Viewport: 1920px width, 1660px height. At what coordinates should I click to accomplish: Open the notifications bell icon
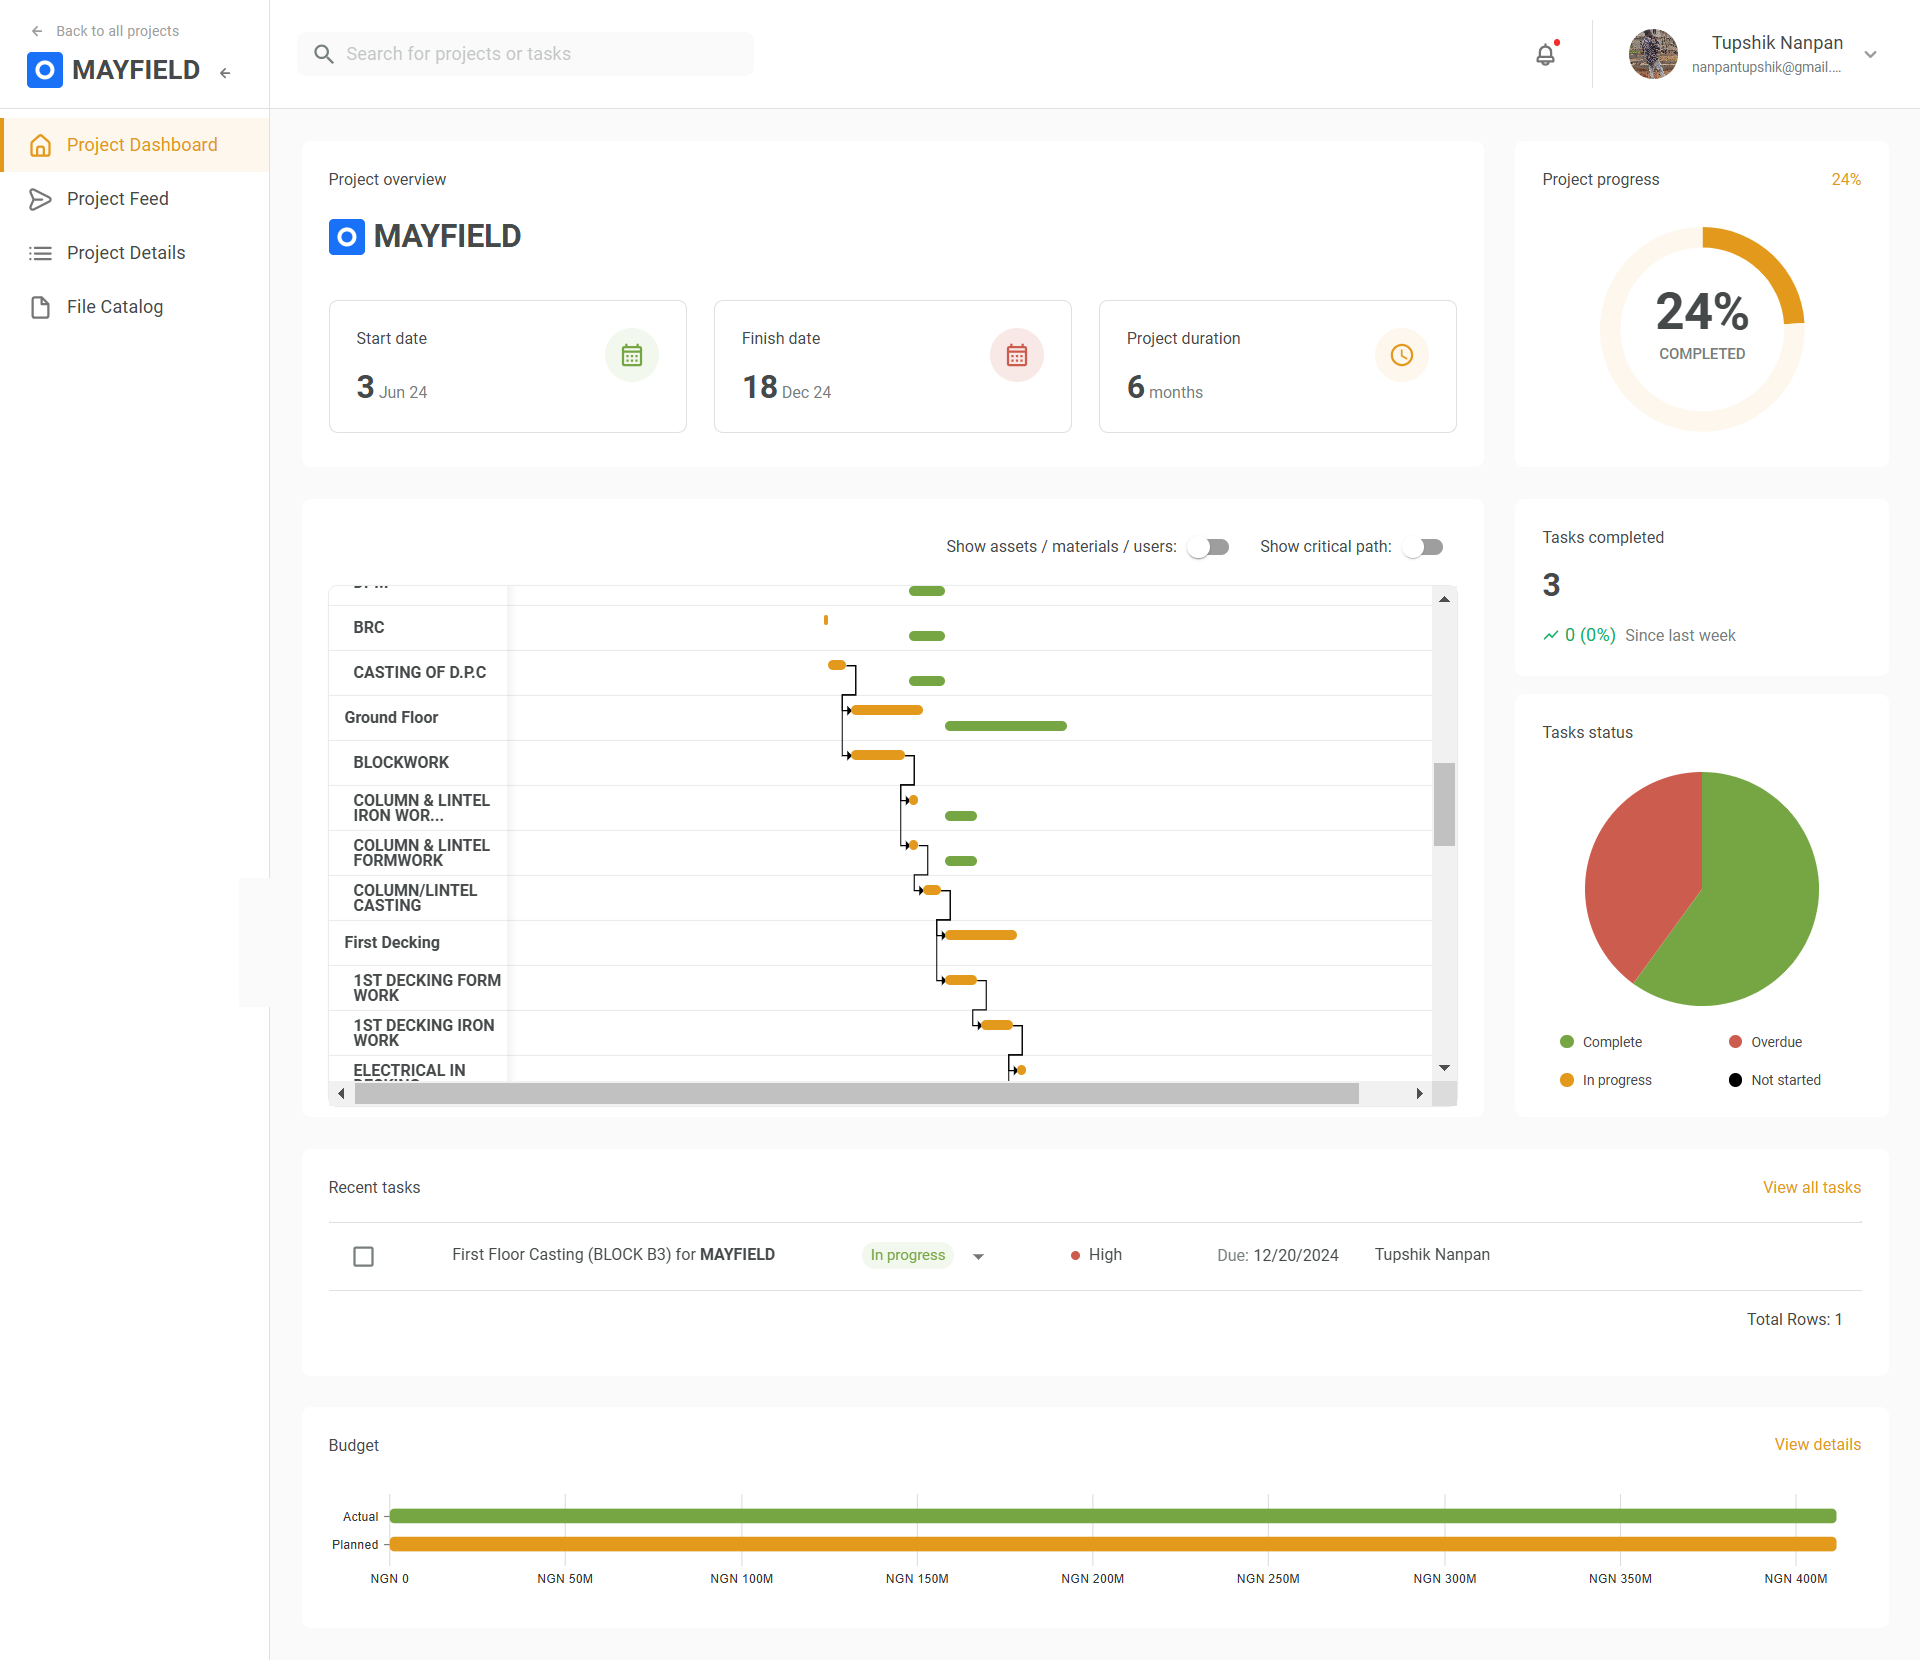pyautogui.click(x=1545, y=55)
